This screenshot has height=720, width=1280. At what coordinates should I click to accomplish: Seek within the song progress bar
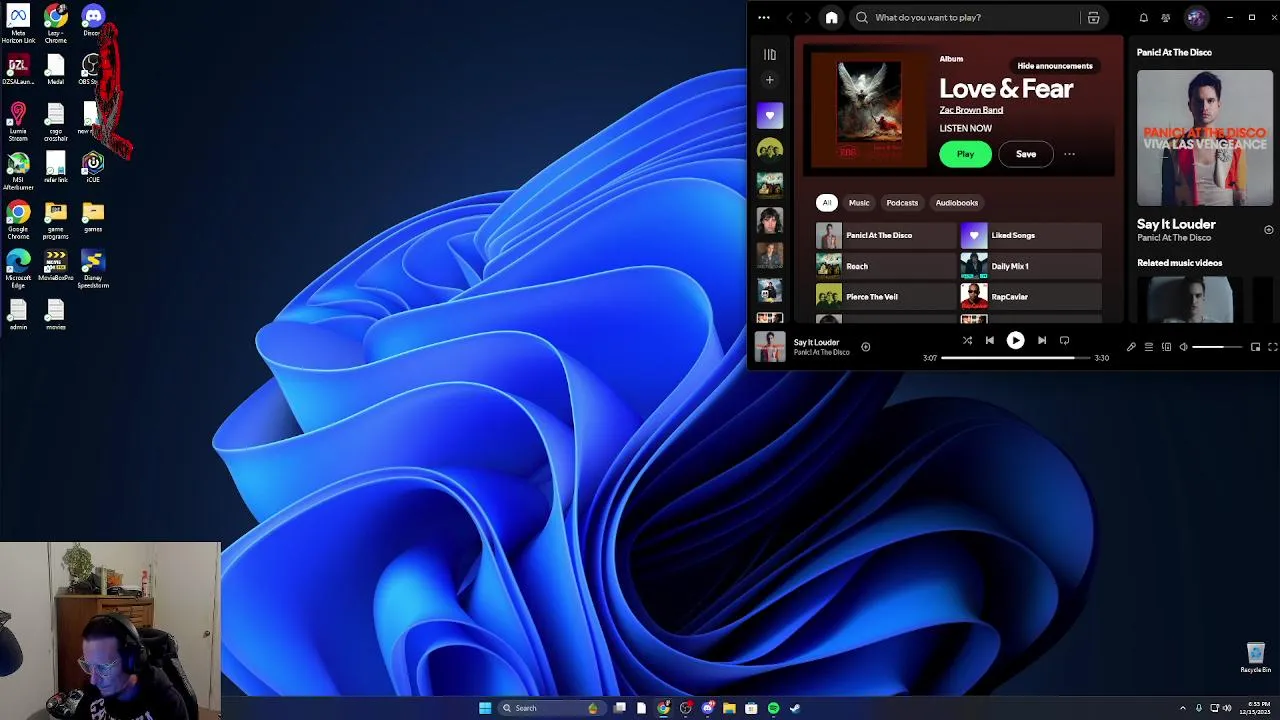point(1015,358)
